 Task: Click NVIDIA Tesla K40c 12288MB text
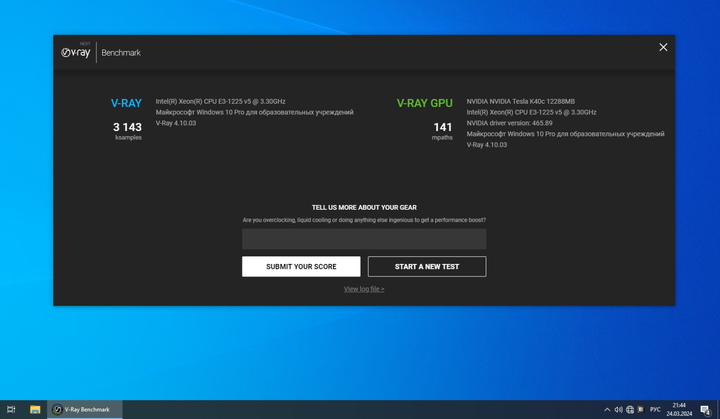tap(521, 101)
